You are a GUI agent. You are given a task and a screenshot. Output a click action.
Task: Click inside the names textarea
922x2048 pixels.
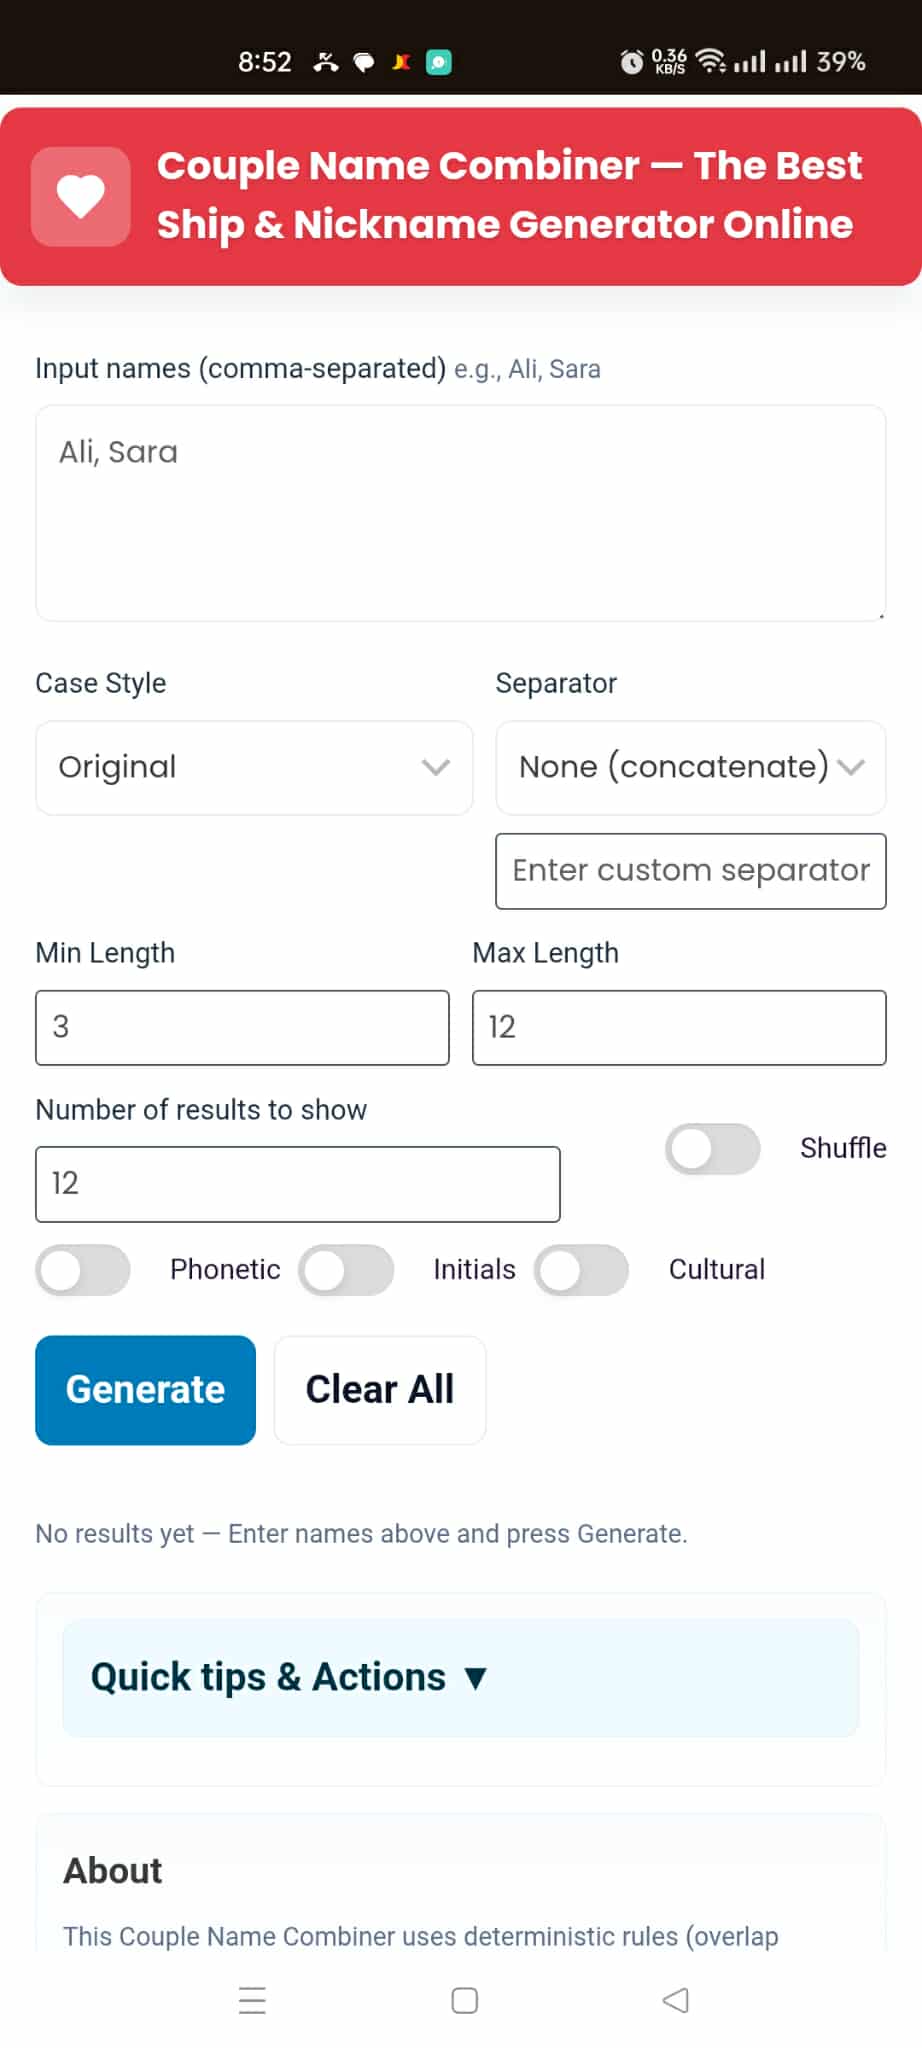460,512
